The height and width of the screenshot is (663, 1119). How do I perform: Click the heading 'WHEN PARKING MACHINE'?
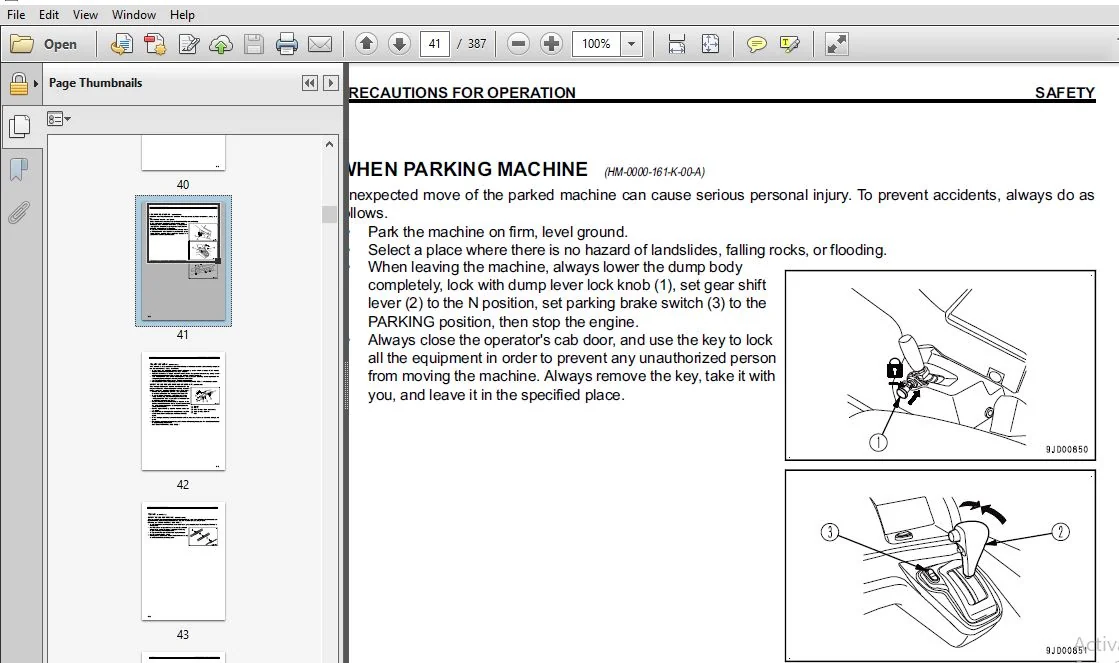467,169
